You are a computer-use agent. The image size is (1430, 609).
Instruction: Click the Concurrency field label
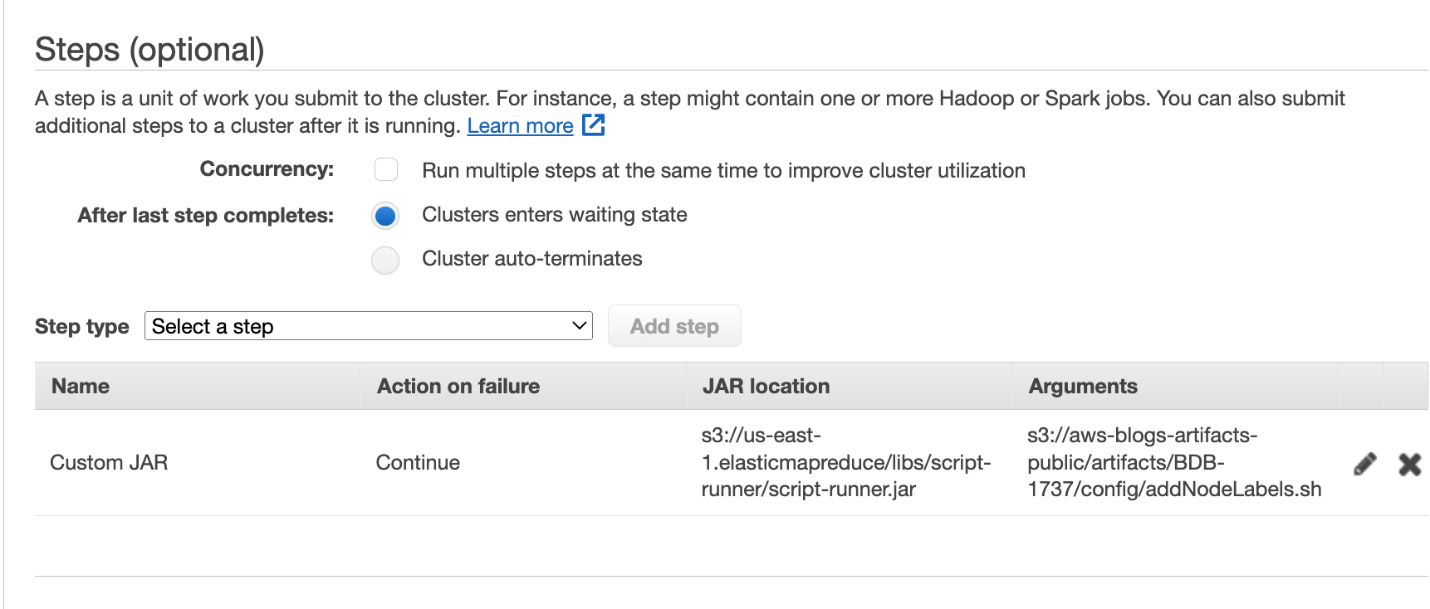coord(266,170)
